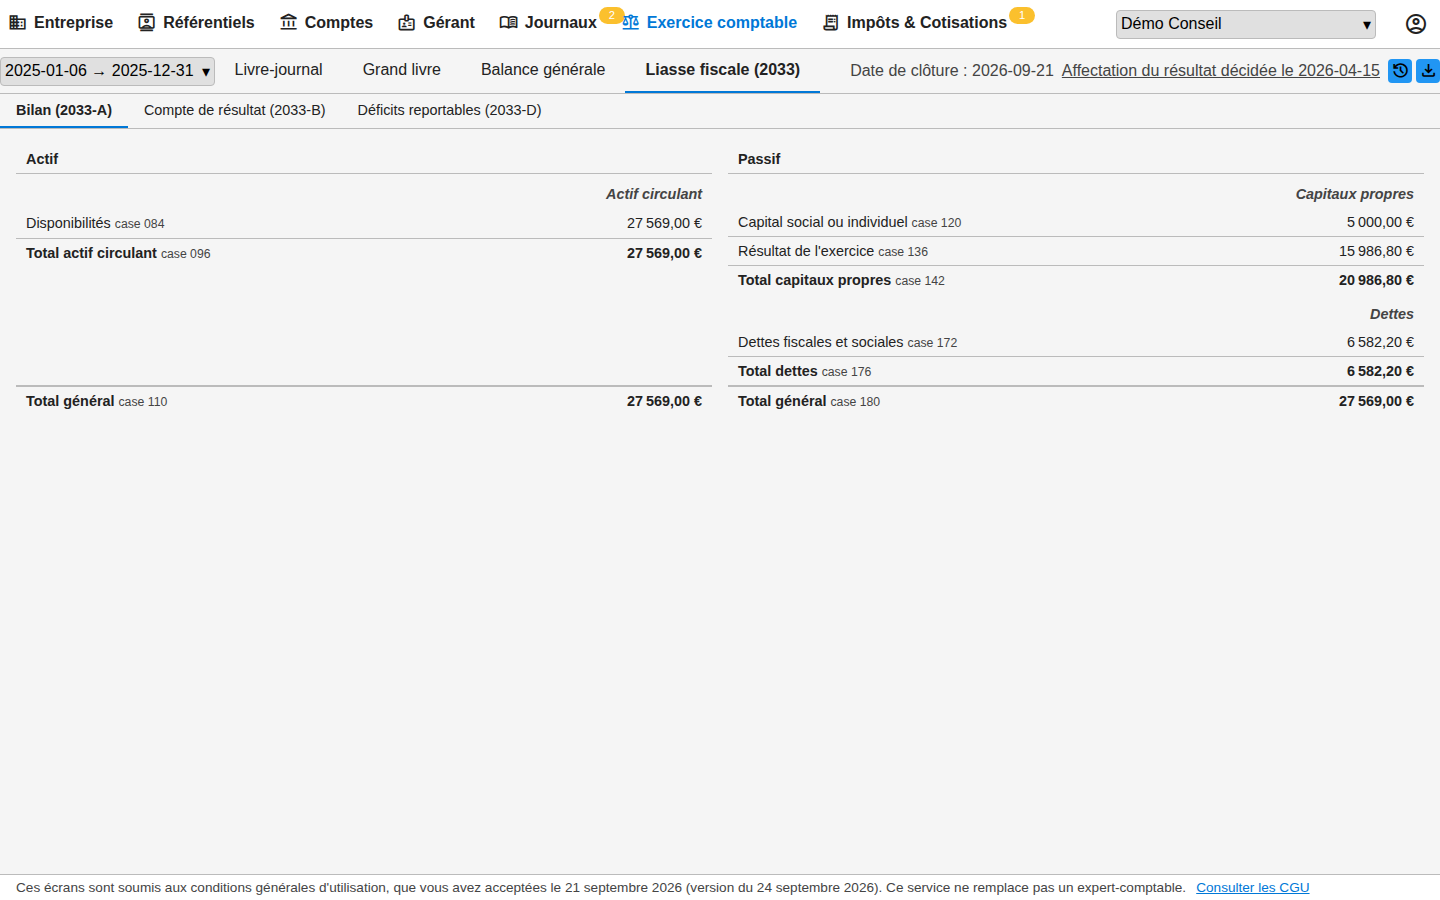Image resolution: width=1440 pixels, height=900 pixels.
Task: Open the Consulter les CGU link
Action: [x=1252, y=888]
